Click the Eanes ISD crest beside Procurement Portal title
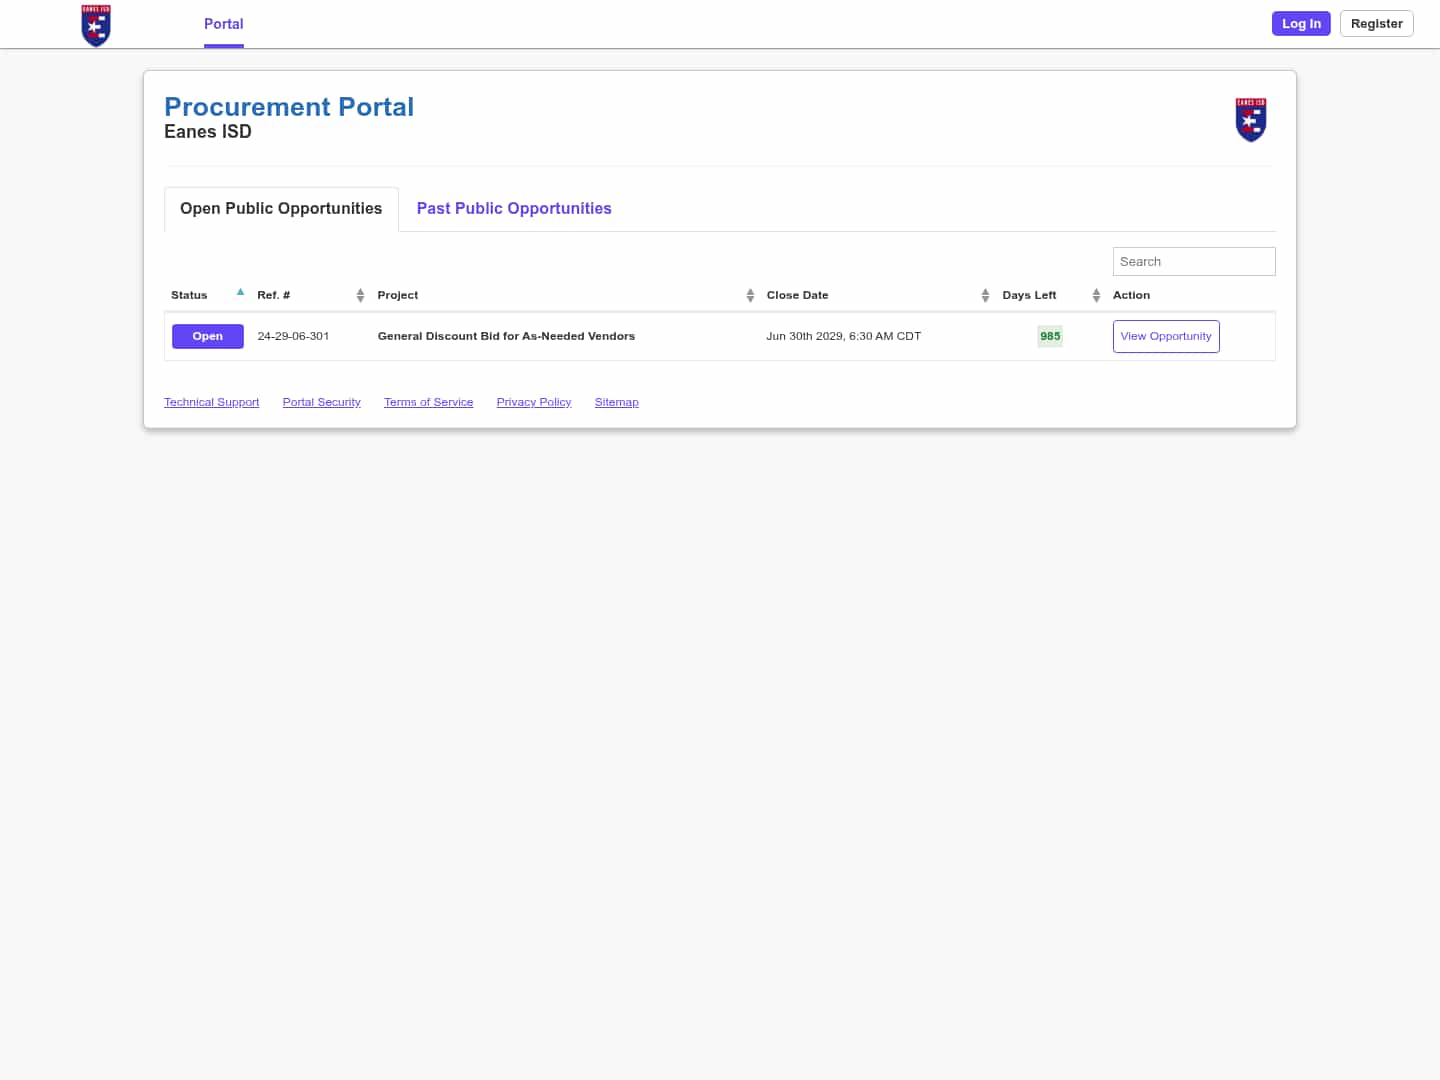1440x1080 pixels. pyautogui.click(x=1251, y=120)
